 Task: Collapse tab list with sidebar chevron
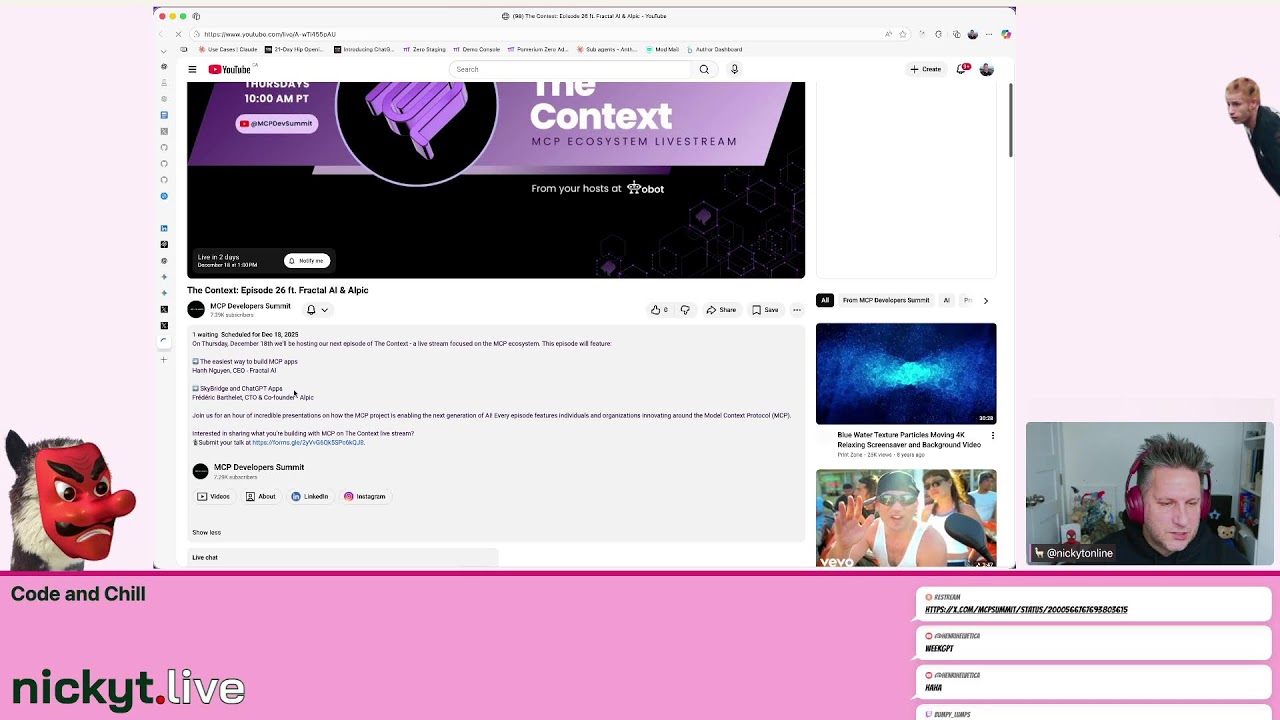[x=164, y=50]
